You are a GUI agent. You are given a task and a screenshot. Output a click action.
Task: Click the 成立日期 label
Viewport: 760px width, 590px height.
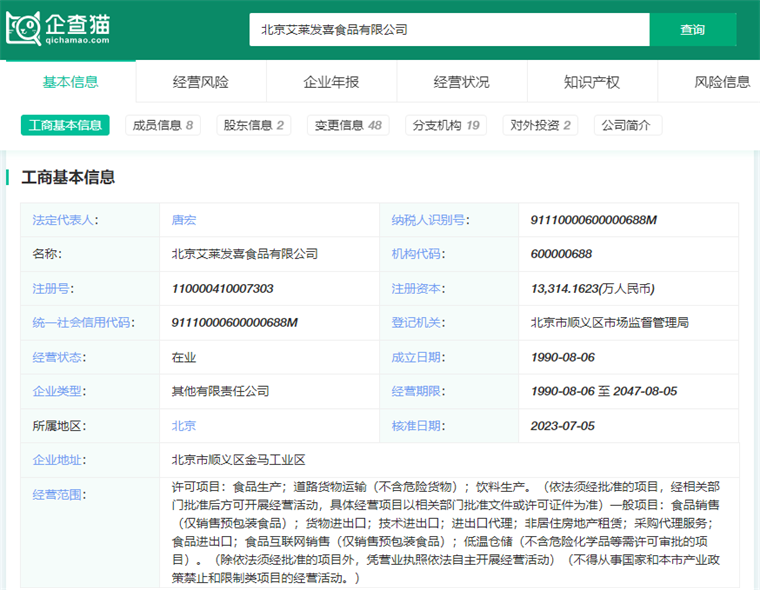[x=416, y=357]
